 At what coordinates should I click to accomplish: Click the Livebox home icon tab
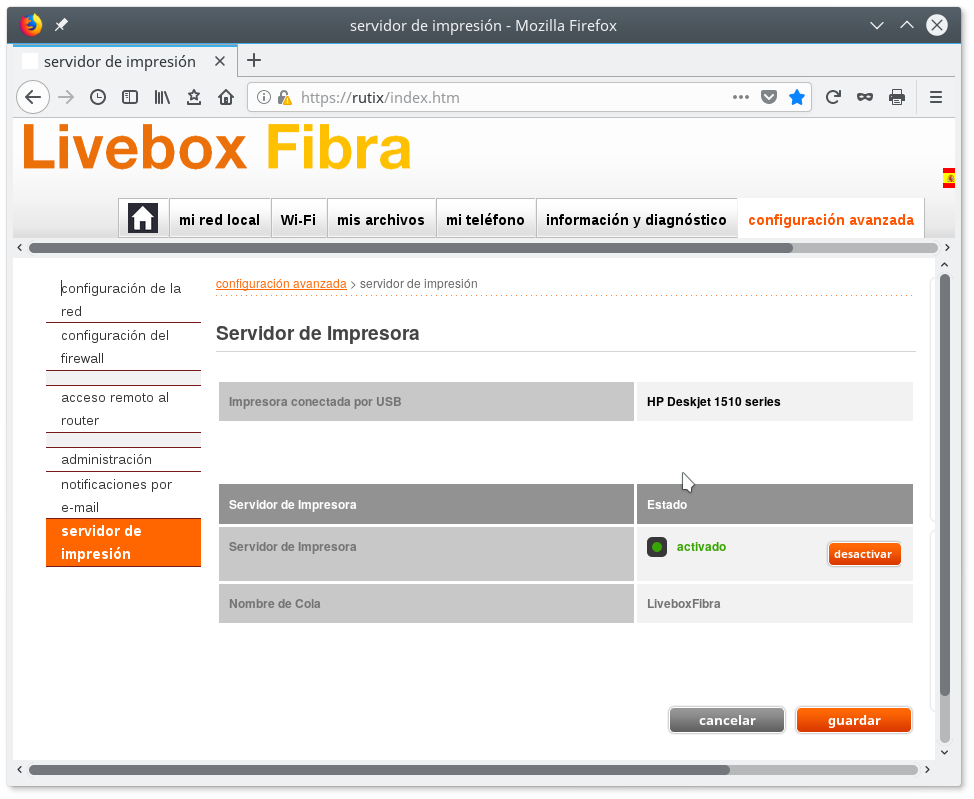[x=143, y=218]
